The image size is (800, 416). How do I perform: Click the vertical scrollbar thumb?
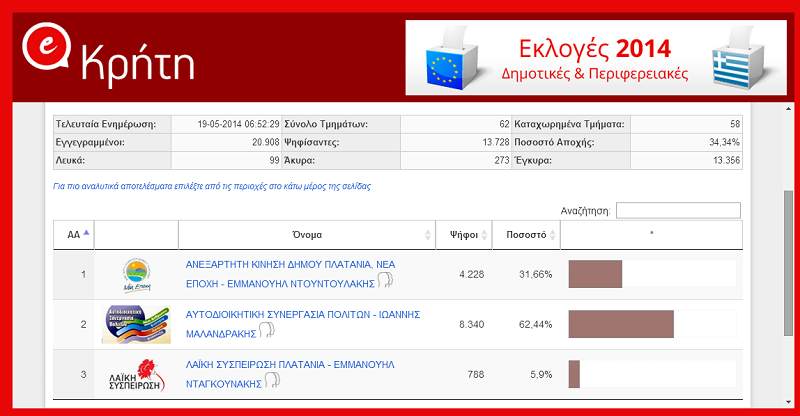click(x=788, y=263)
